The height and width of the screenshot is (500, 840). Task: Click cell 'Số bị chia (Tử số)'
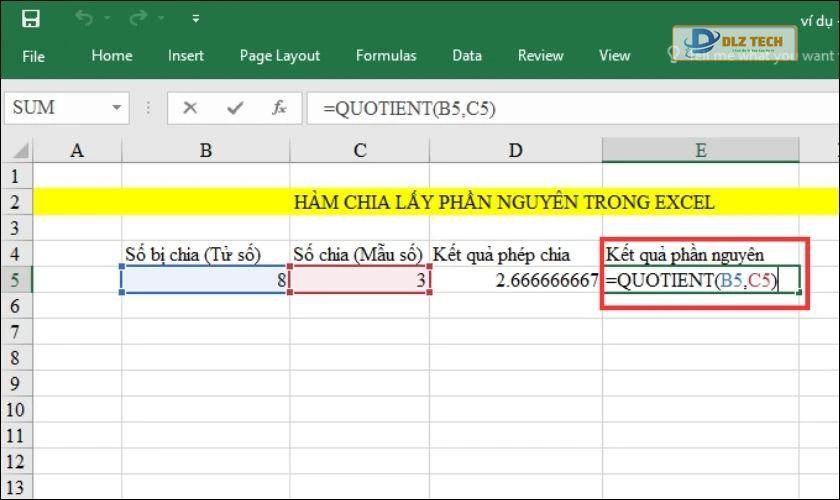tap(206, 254)
